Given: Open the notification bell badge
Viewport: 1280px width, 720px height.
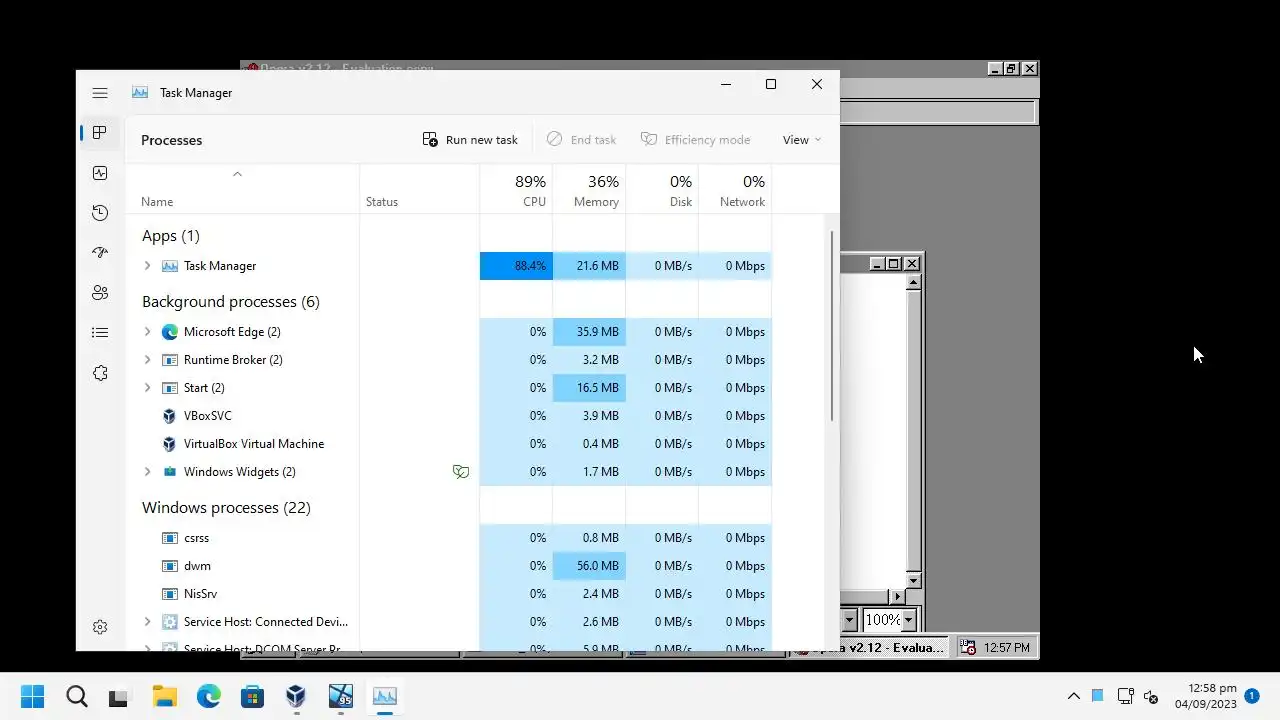Looking at the screenshot, I should point(1252,695).
